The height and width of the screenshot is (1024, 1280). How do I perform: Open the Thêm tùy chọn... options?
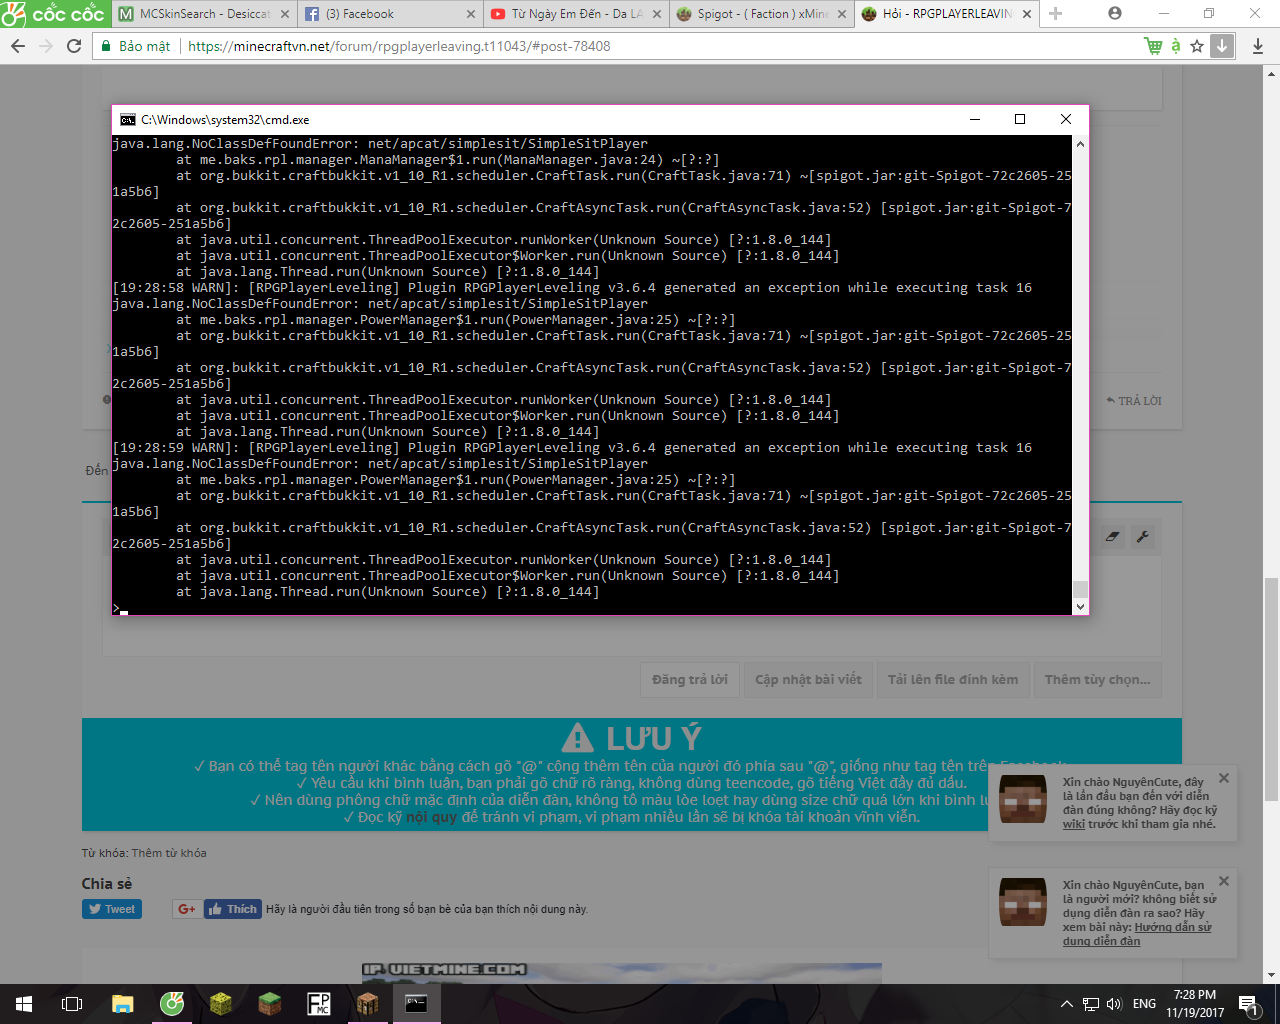pos(1098,680)
